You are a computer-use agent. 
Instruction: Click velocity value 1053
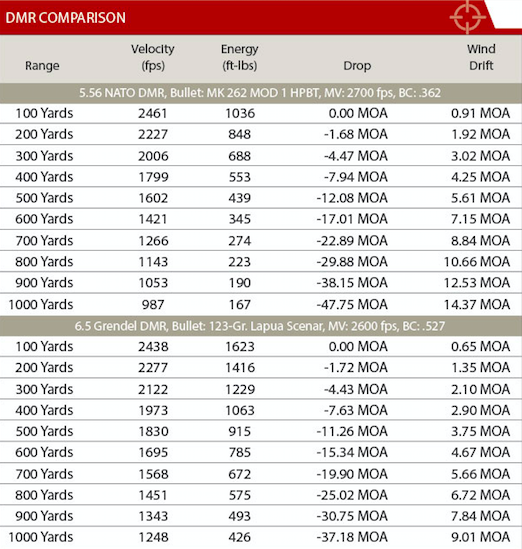point(153,283)
